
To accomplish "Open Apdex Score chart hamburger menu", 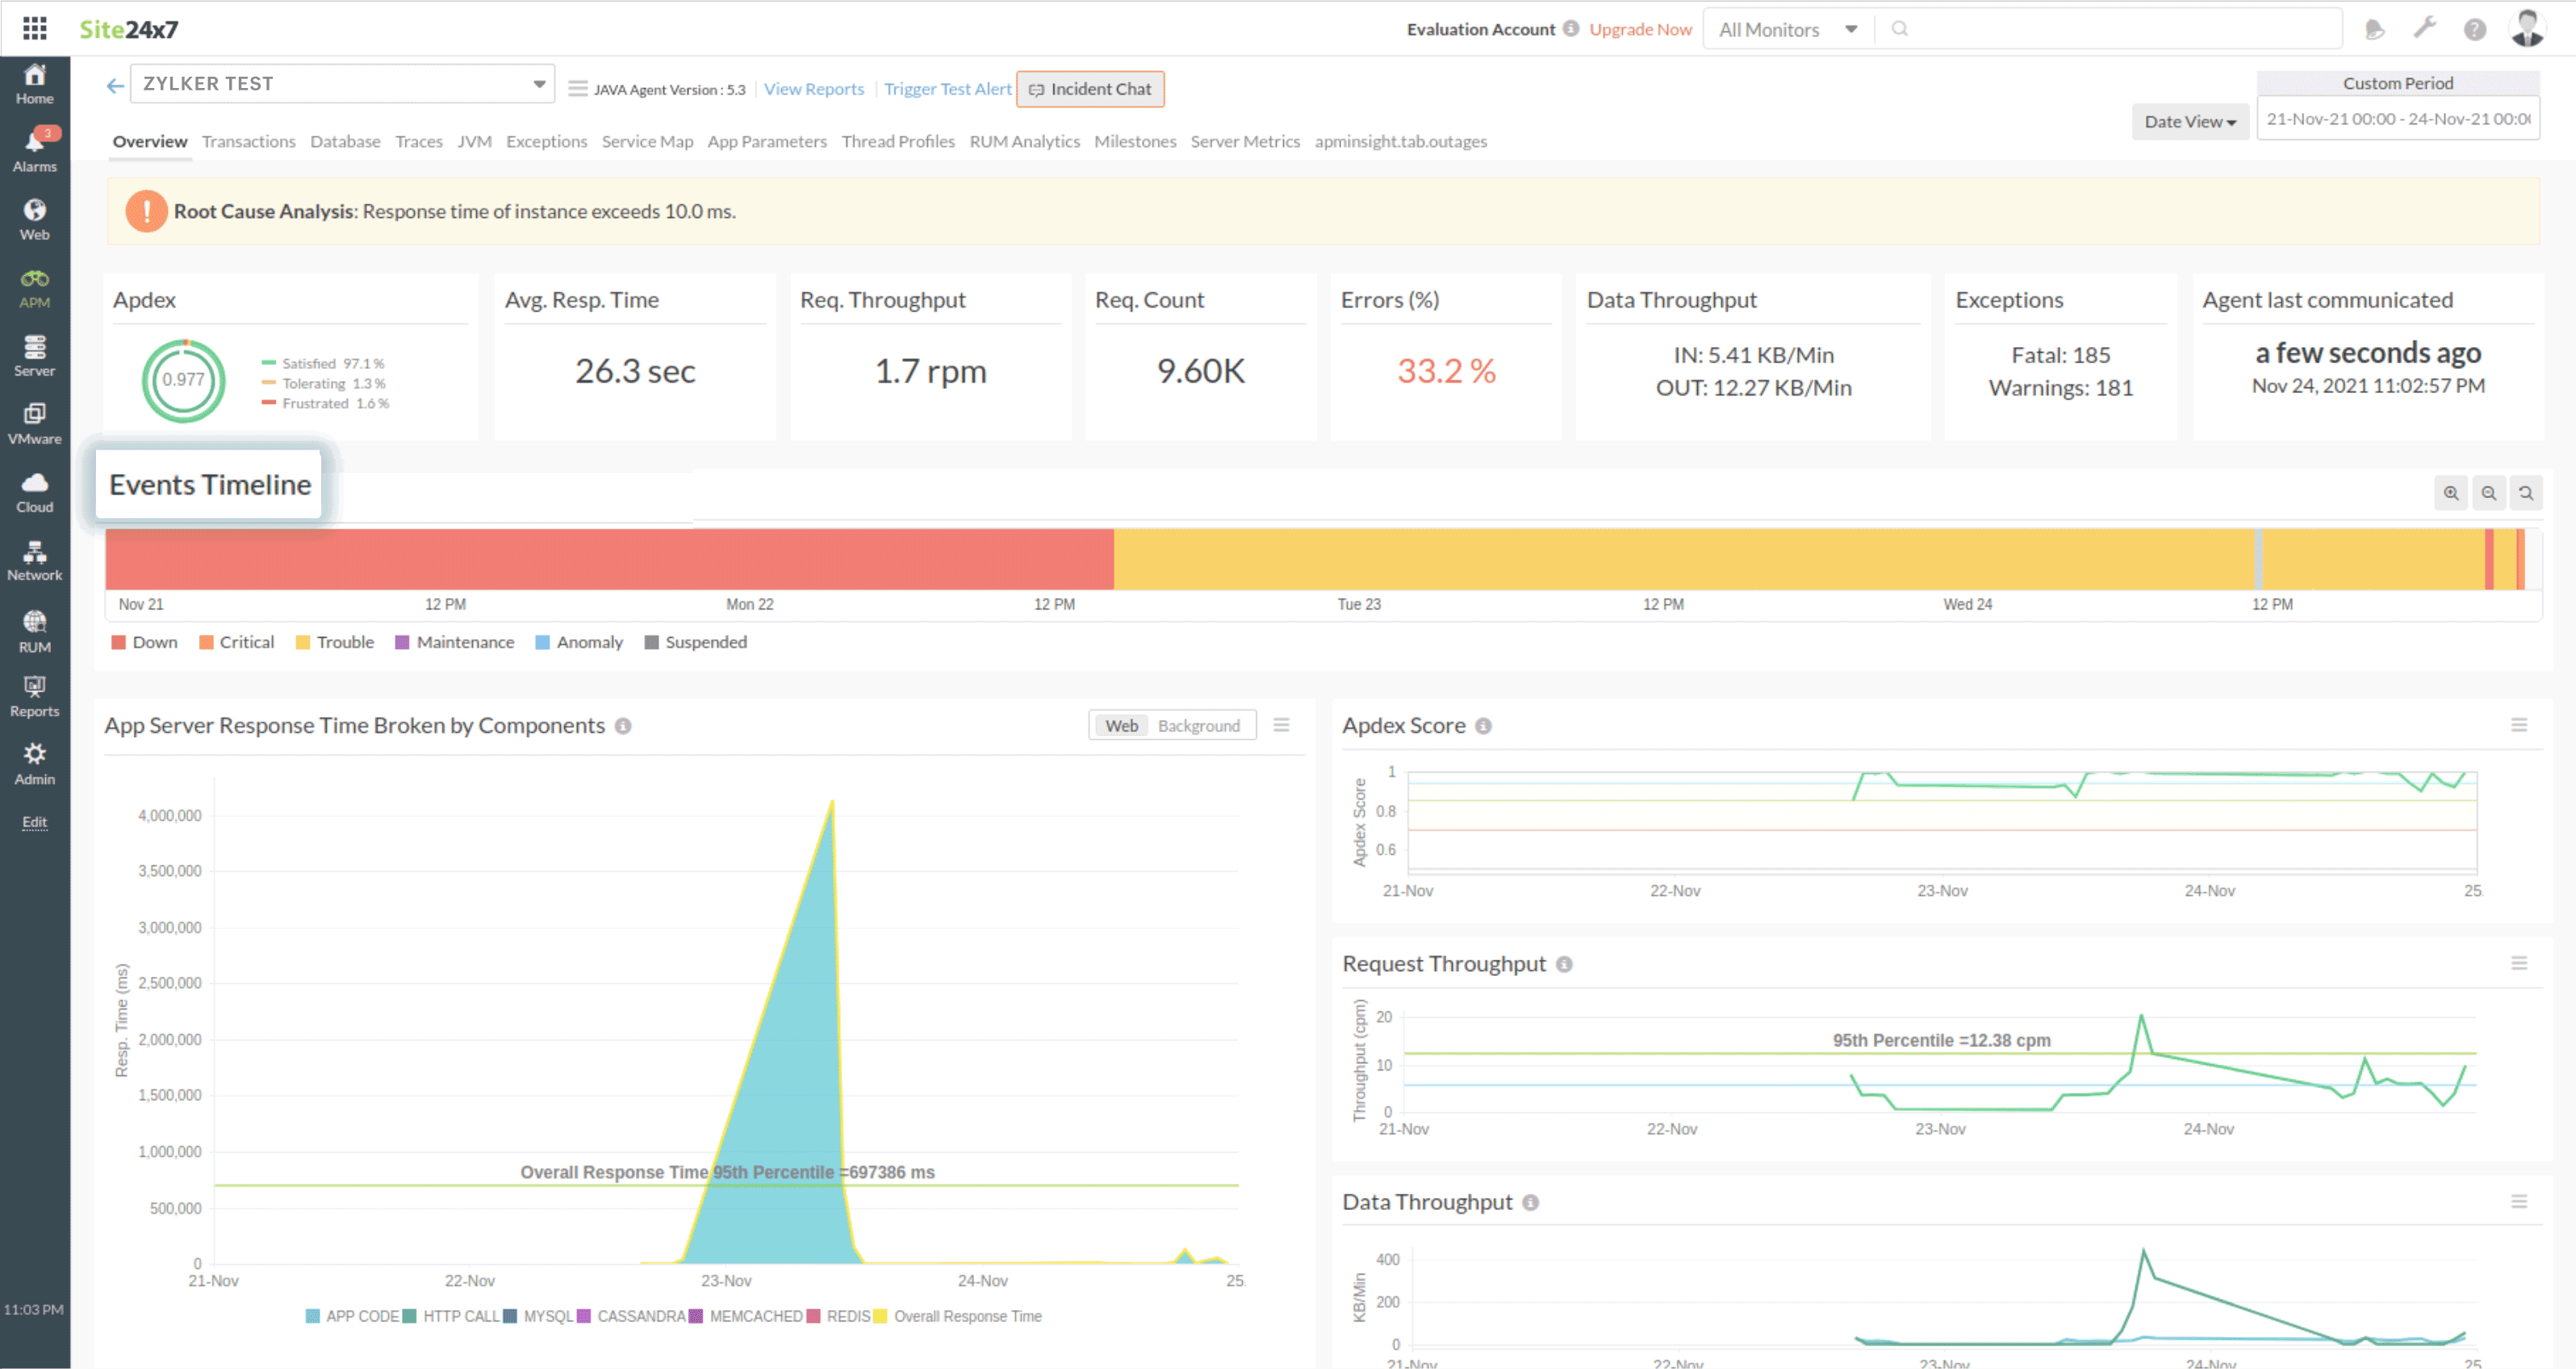I will pos(2518,725).
